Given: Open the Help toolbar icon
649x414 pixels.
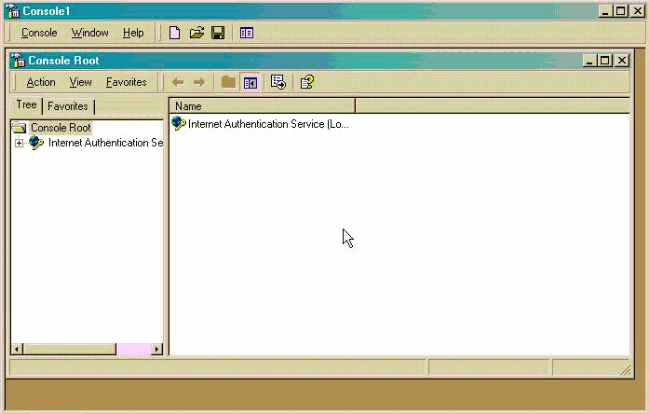Looking at the screenshot, I should (x=307, y=82).
